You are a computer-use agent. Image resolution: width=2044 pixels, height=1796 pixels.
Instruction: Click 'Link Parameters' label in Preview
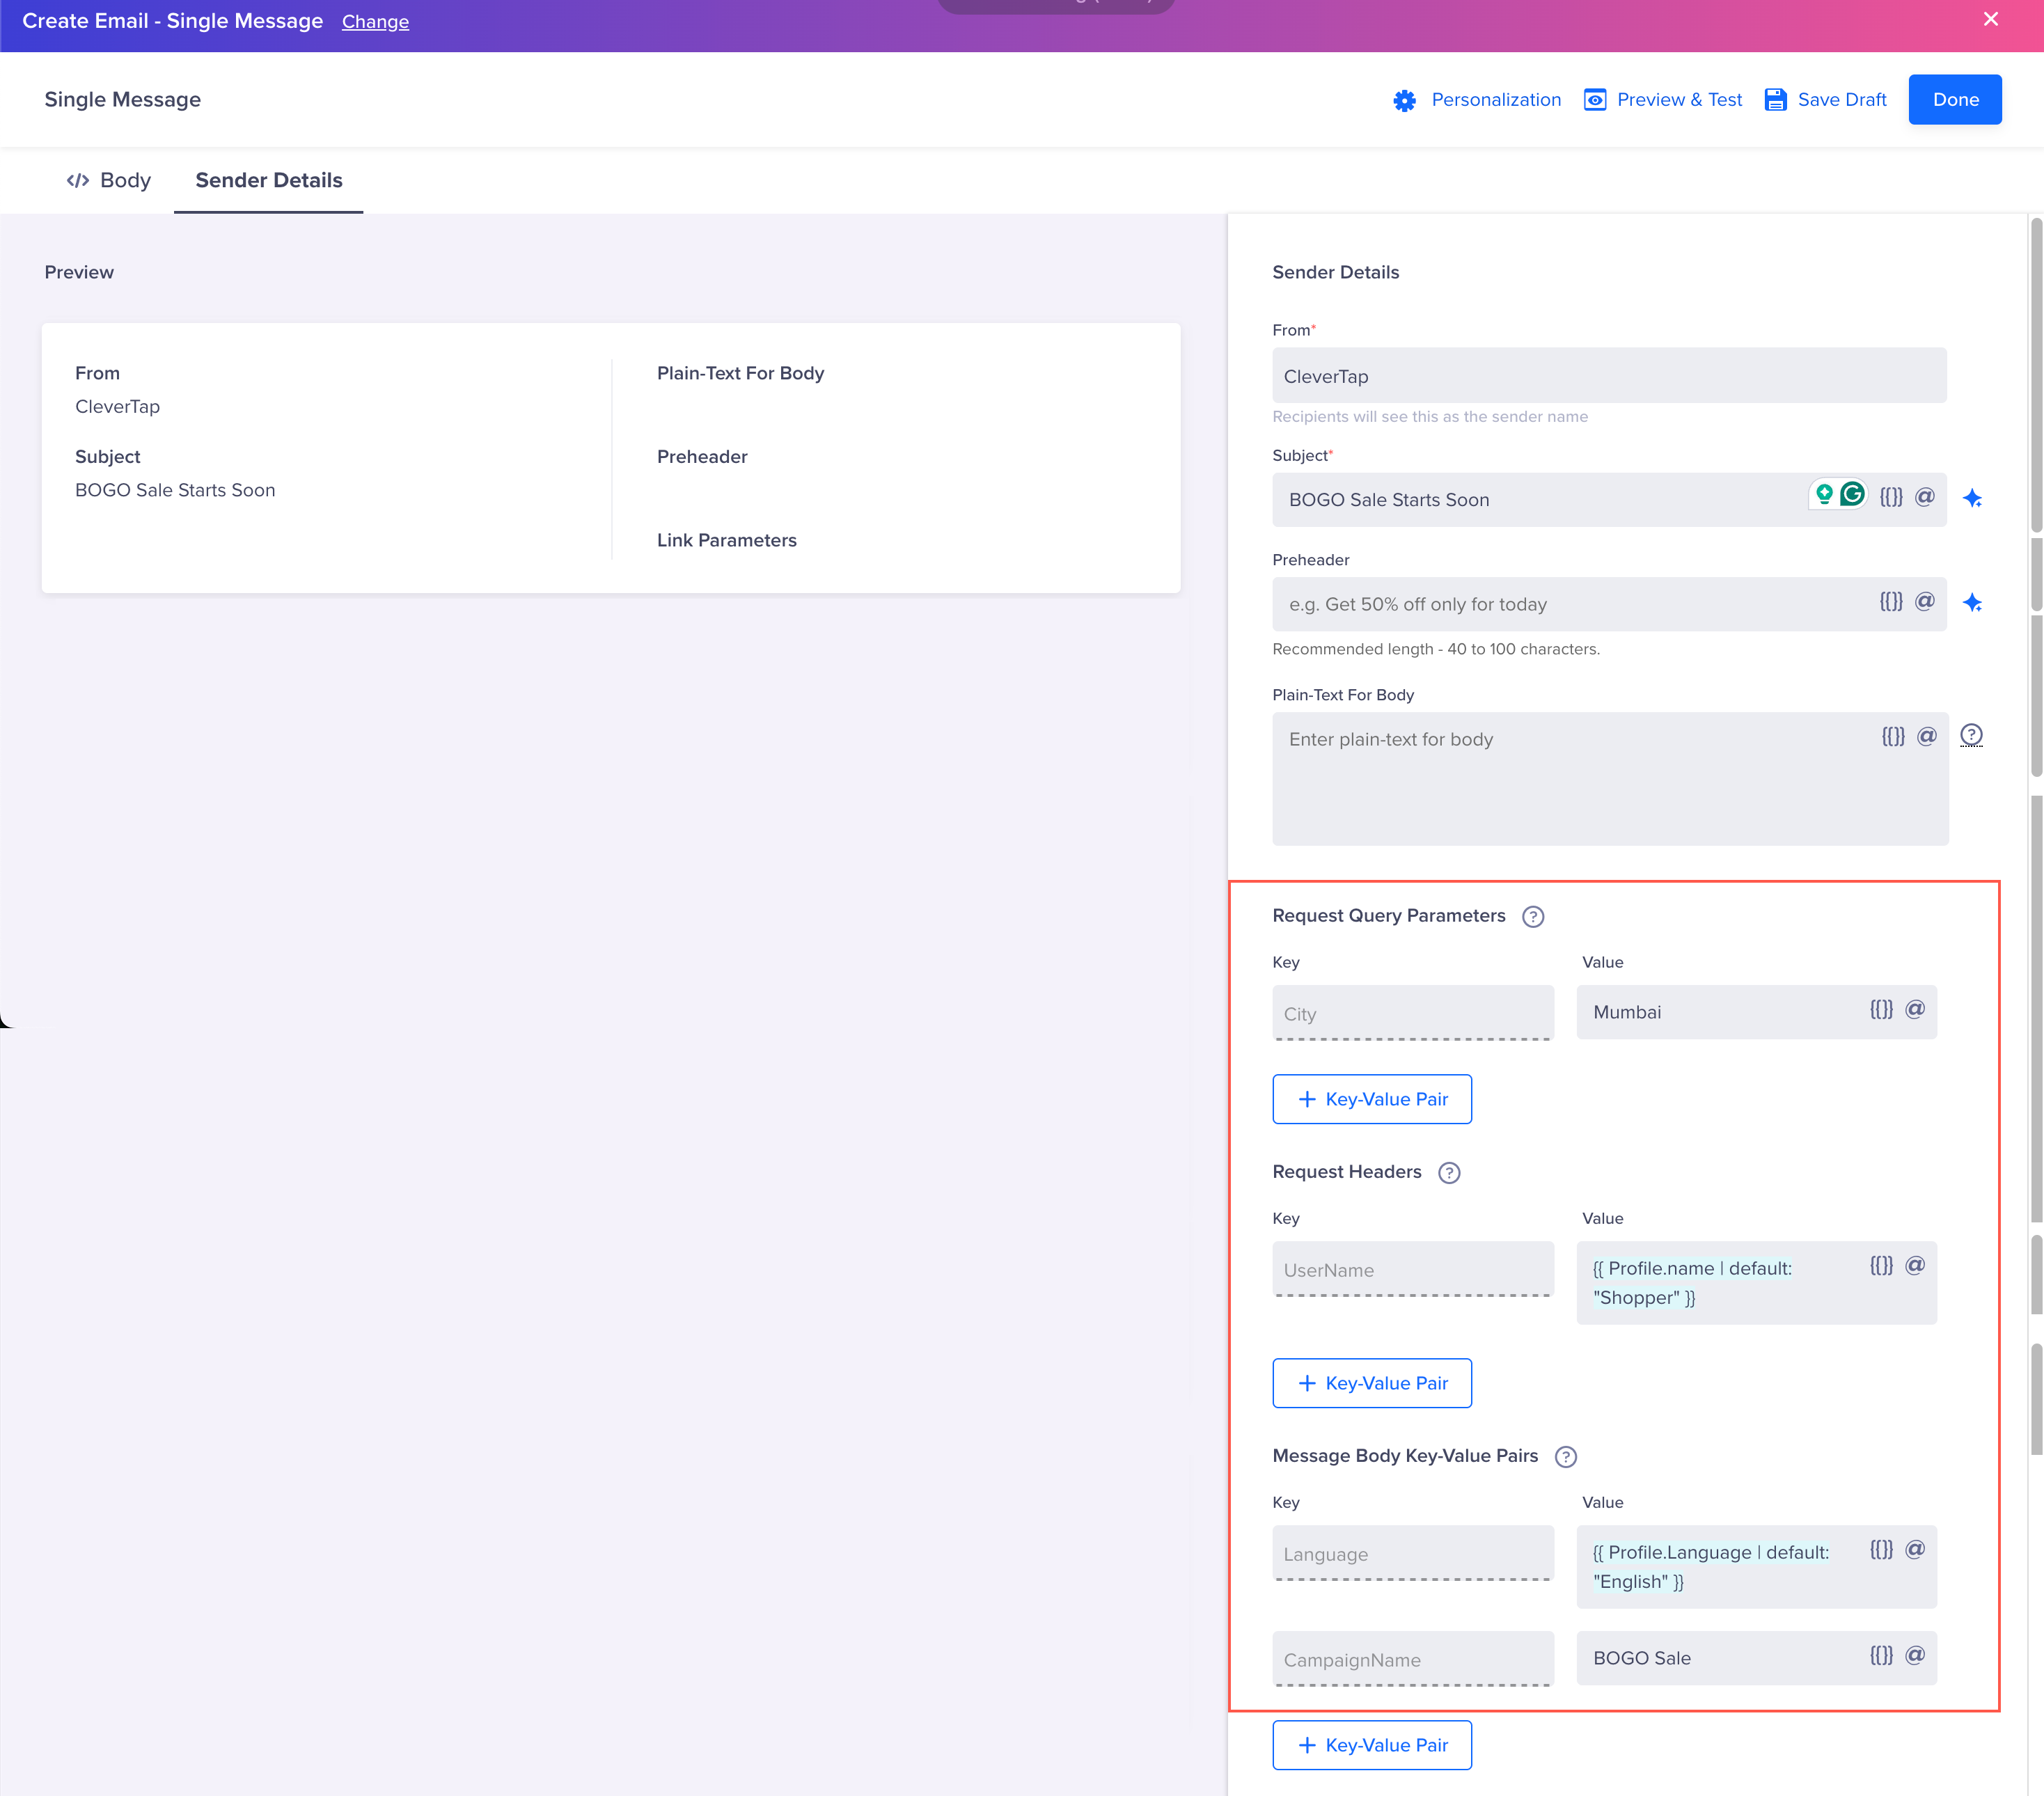click(x=727, y=540)
